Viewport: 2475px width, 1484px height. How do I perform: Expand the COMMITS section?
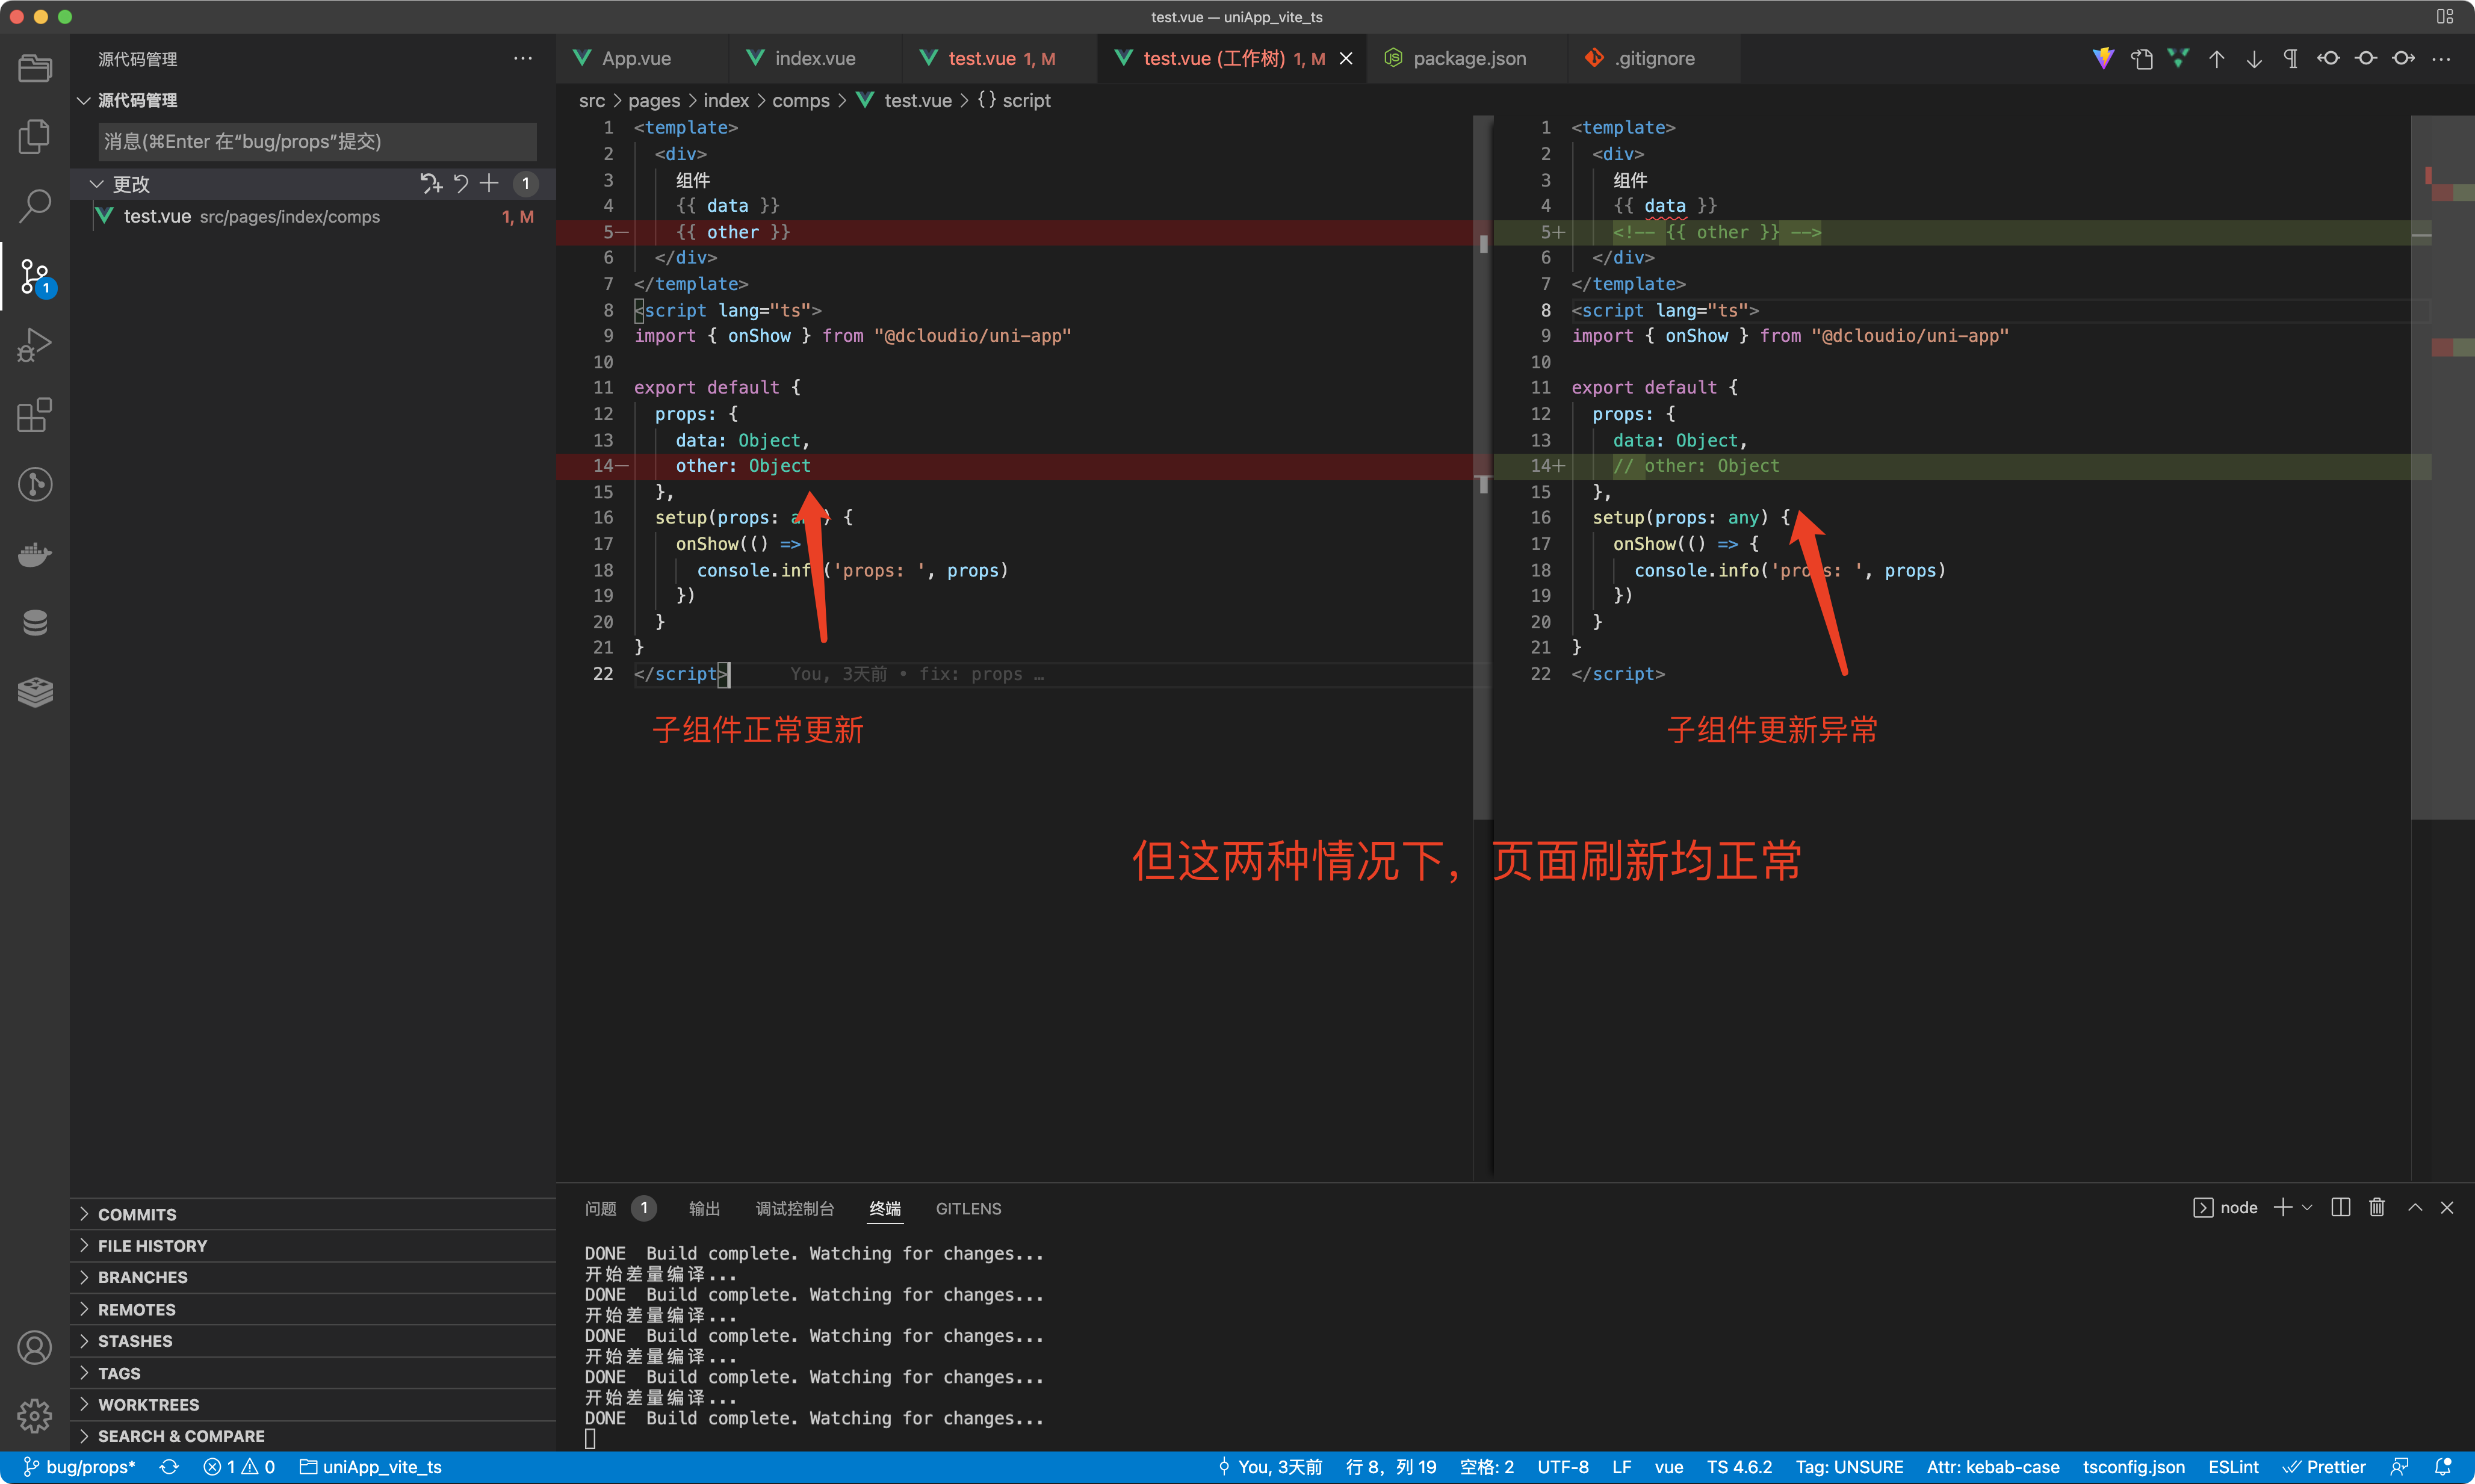click(137, 1214)
